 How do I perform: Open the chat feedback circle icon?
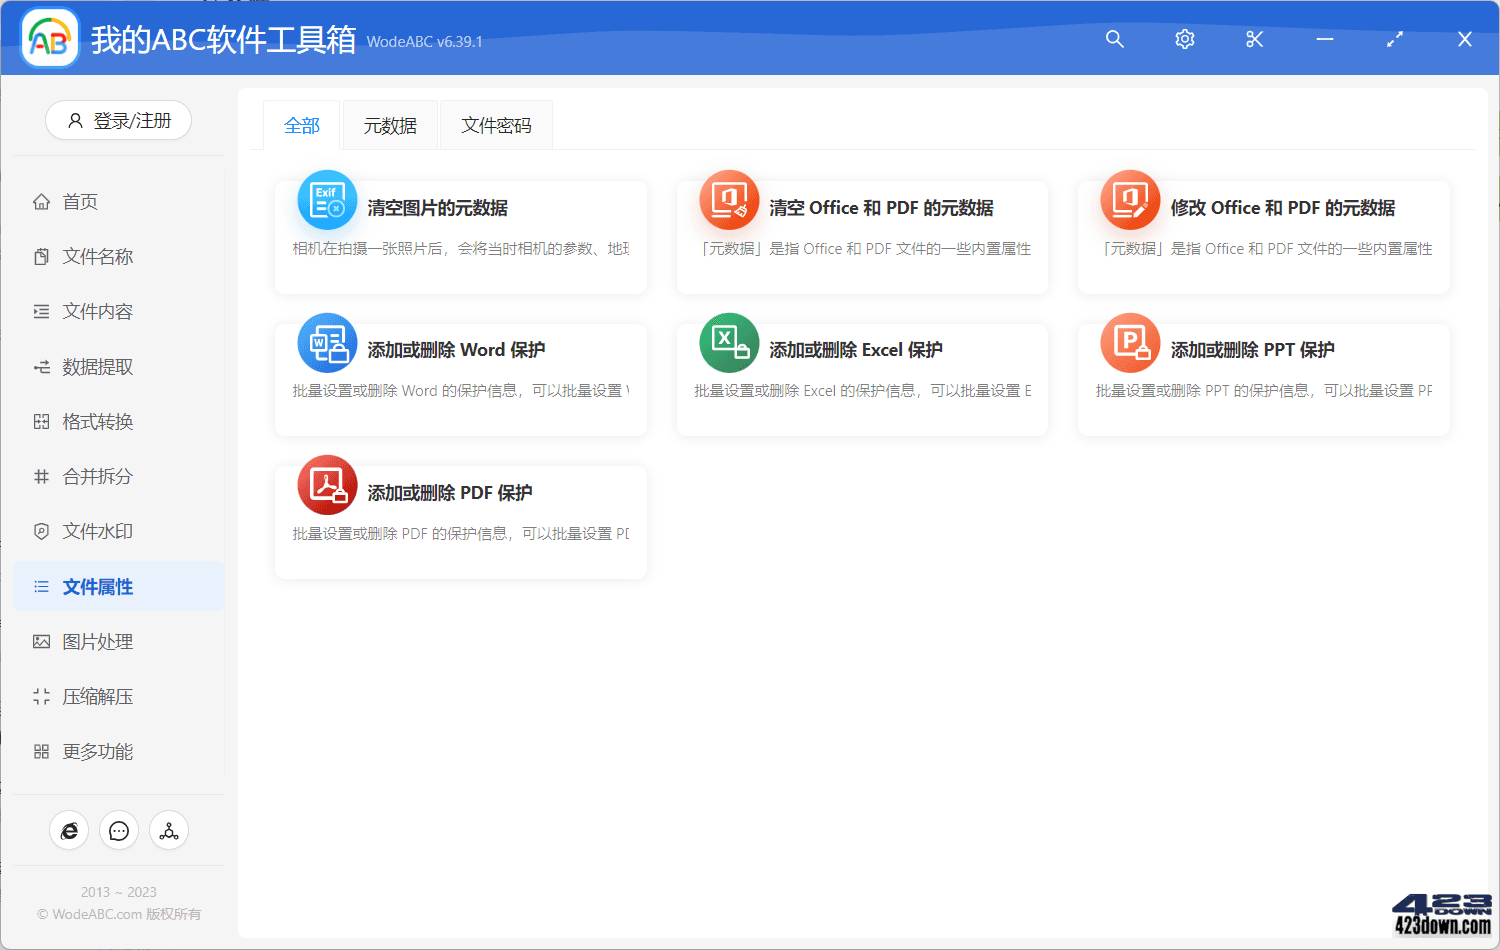click(118, 830)
